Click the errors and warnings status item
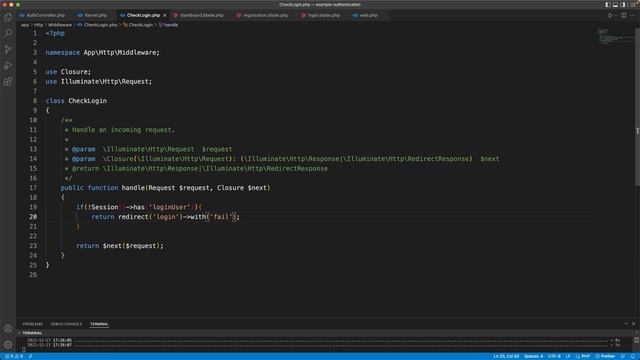The width and height of the screenshot is (640, 360). click(13, 356)
